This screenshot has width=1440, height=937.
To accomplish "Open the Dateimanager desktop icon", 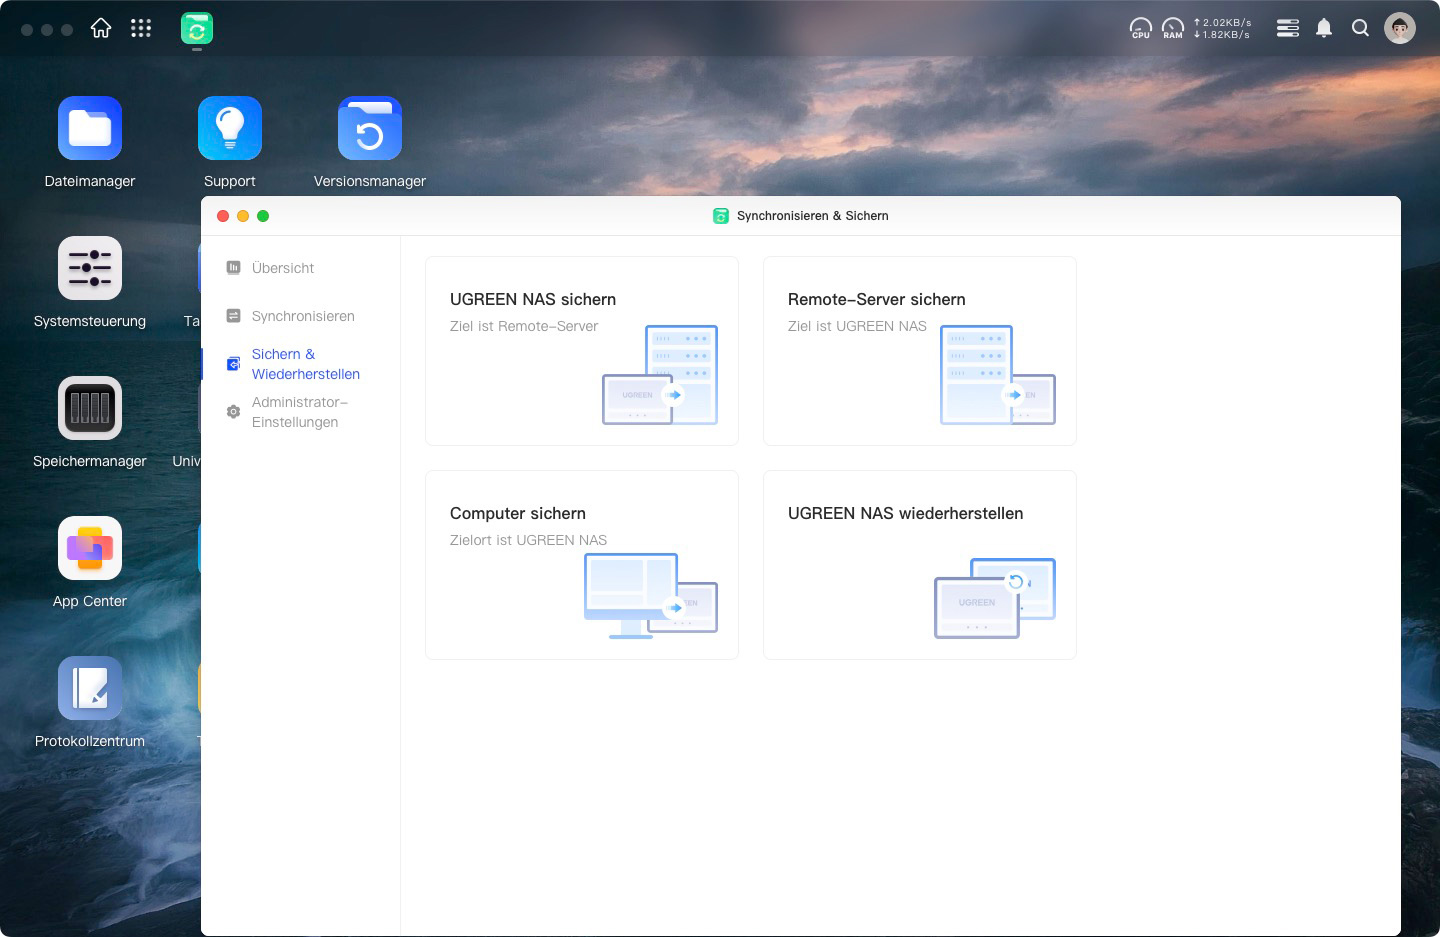I will click(90, 128).
